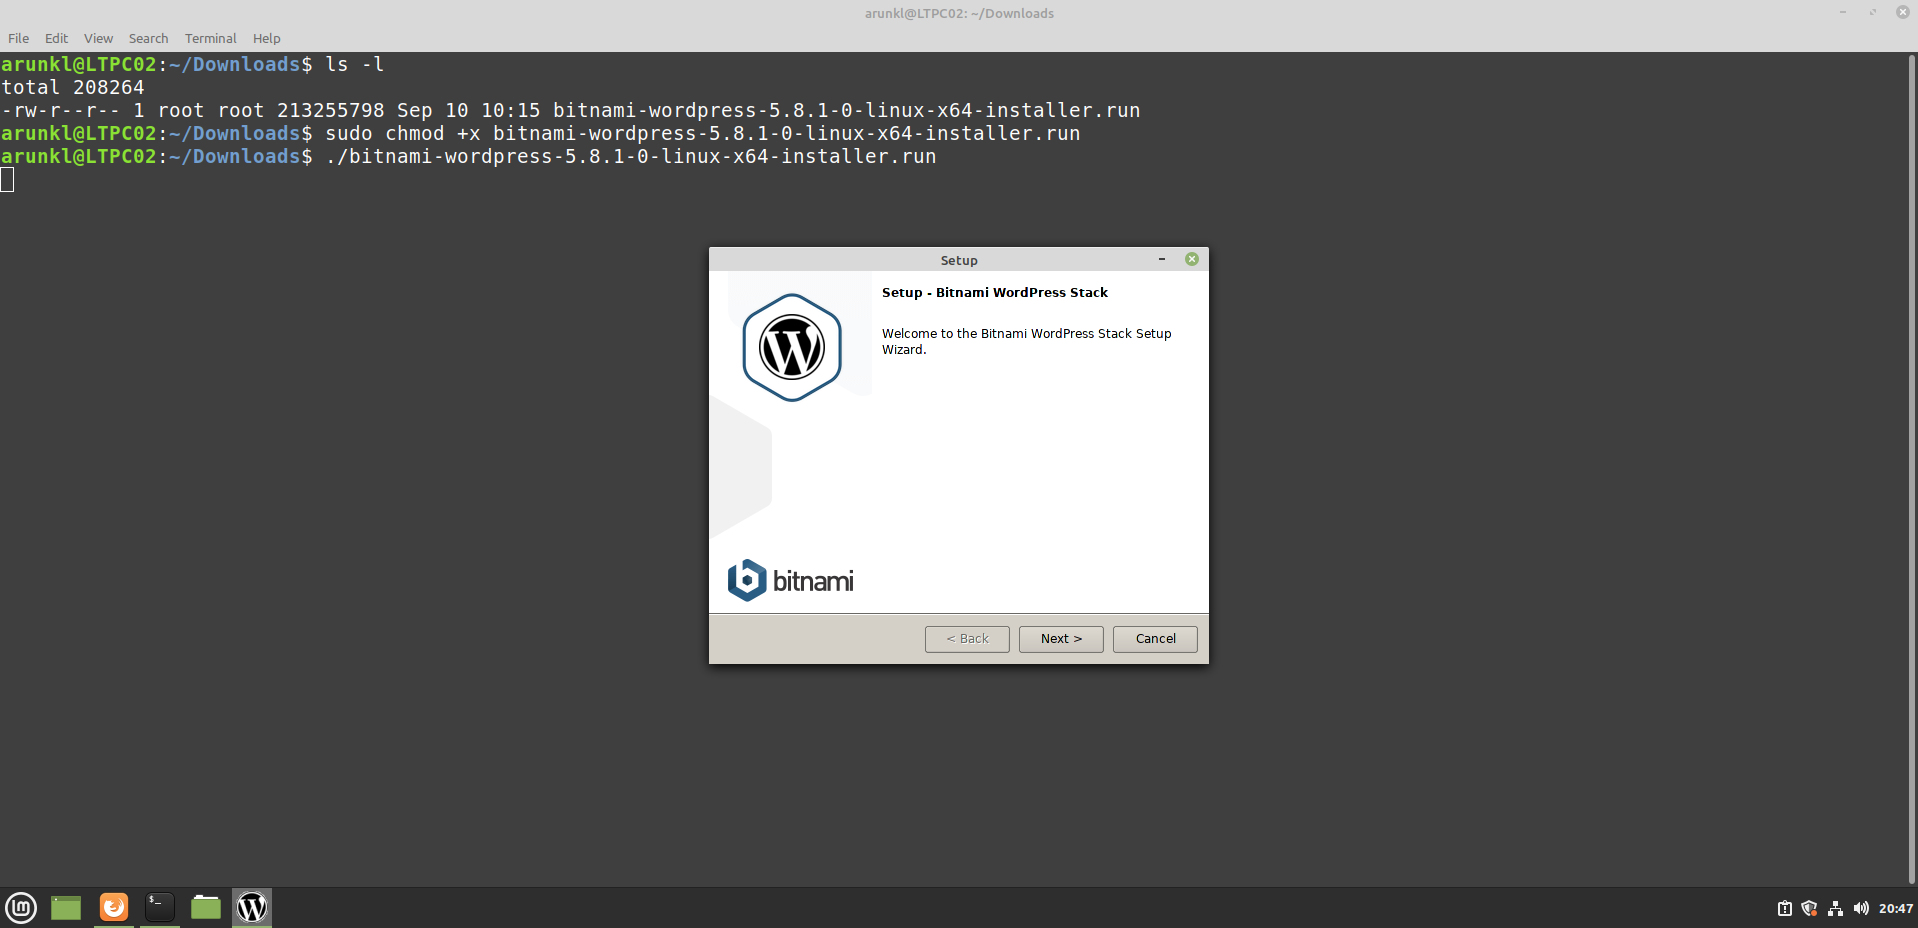Screen dimensions: 1918x928
Task: Close the terminal window
Action: coord(1903,12)
